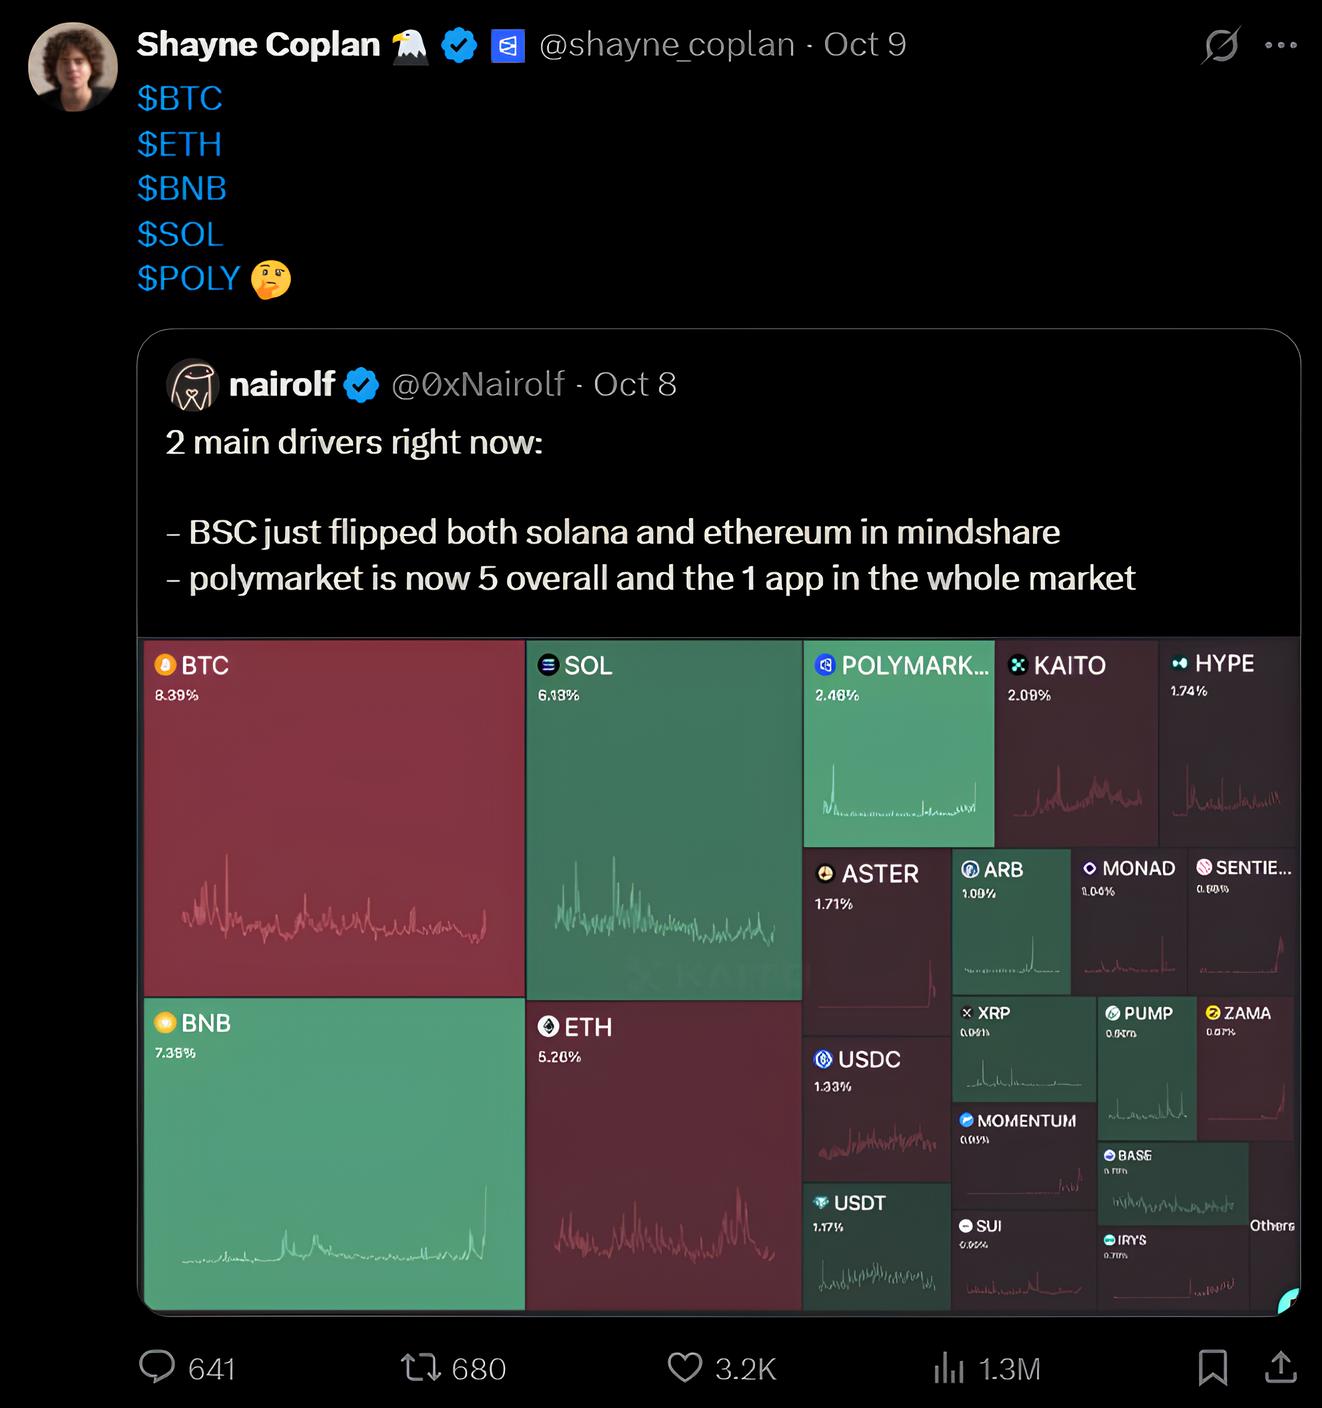This screenshot has width=1322, height=1408.
Task: Open the $POLY cashtag link
Action: click(x=189, y=278)
